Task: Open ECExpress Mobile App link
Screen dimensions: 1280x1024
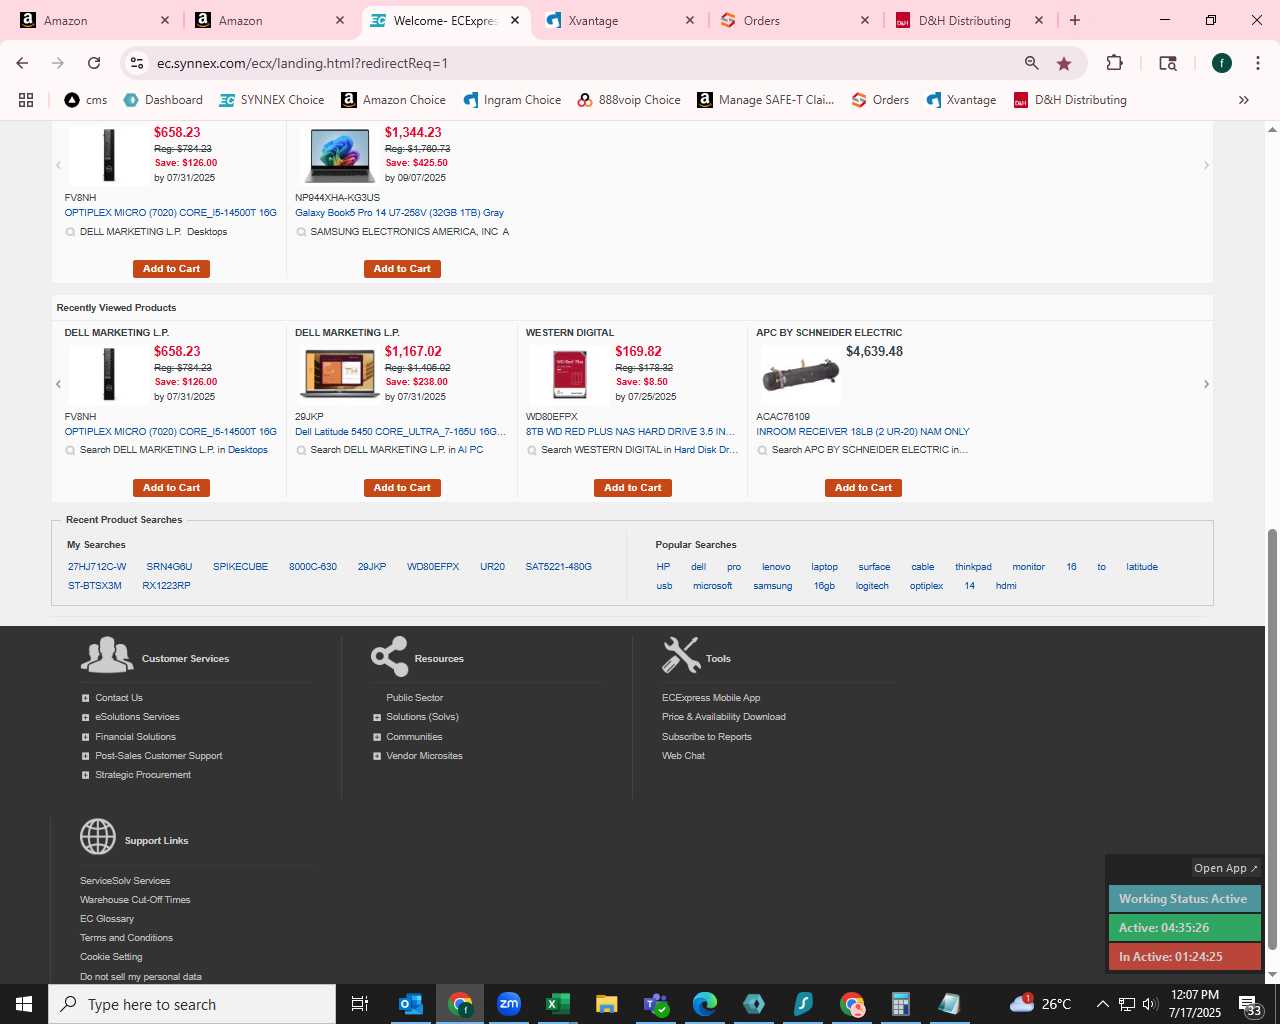Action: click(x=711, y=698)
